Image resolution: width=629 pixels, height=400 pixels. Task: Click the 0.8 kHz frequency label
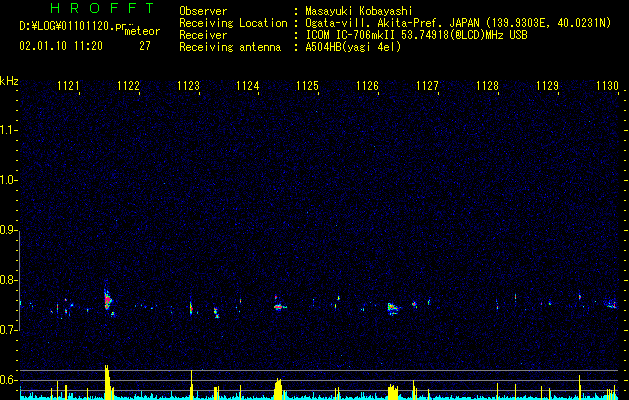pyautogui.click(x=8, y=280)
